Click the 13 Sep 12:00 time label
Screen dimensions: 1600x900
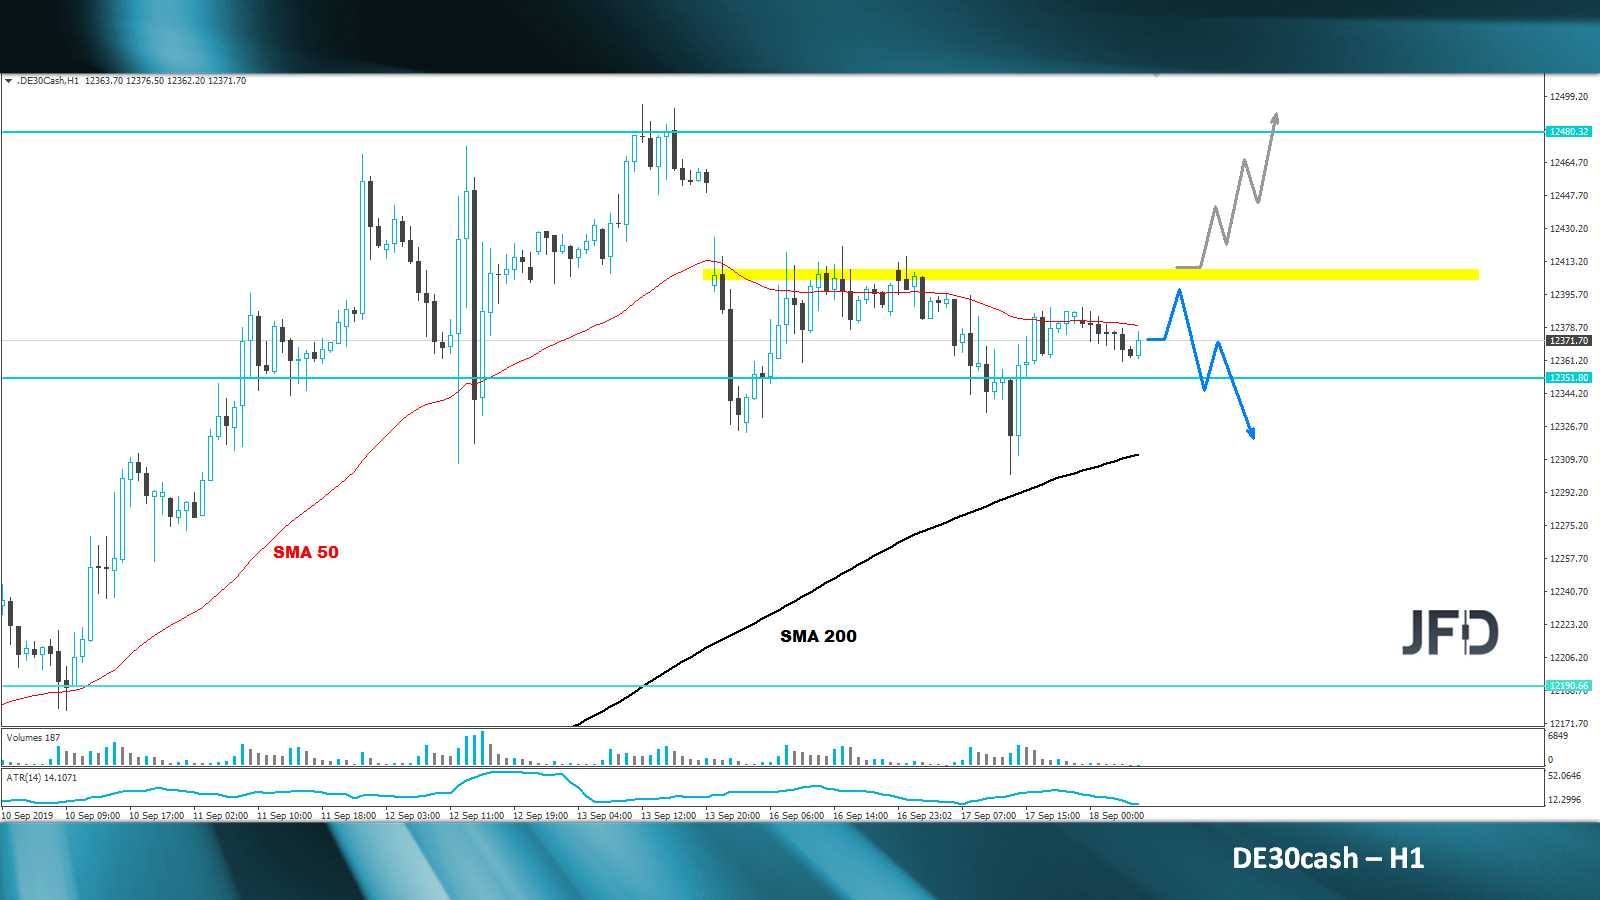click(668, 816)
